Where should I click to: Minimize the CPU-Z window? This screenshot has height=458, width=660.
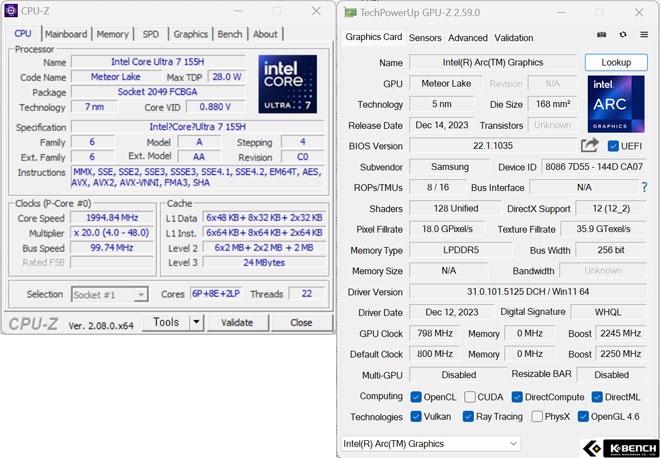(x=239, y=11)
